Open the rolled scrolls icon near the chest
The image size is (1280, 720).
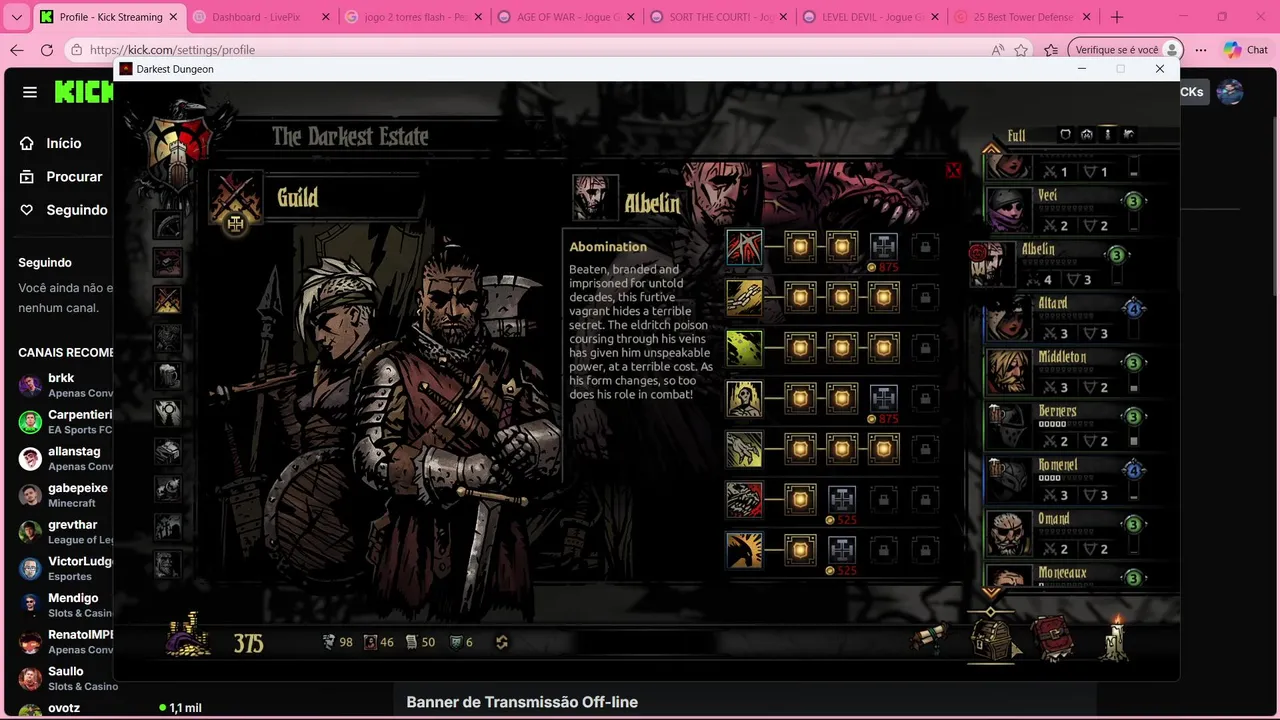(929, 639)
